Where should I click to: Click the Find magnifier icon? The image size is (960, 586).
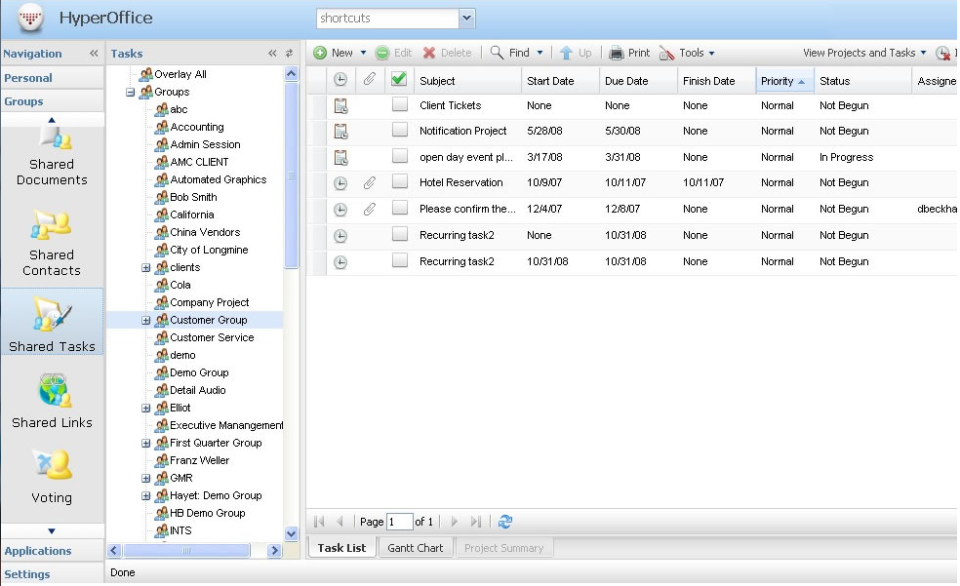click(x=497, y=53)
